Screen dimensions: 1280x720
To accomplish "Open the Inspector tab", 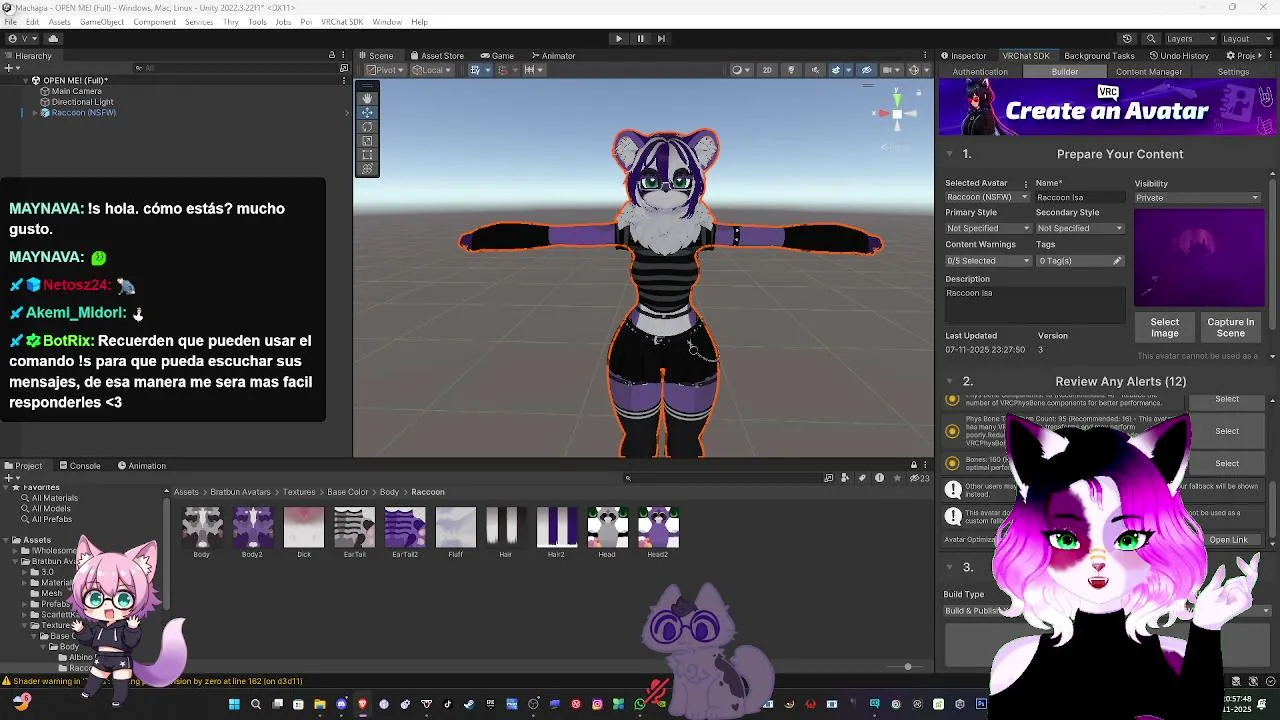I will (964, 56).
